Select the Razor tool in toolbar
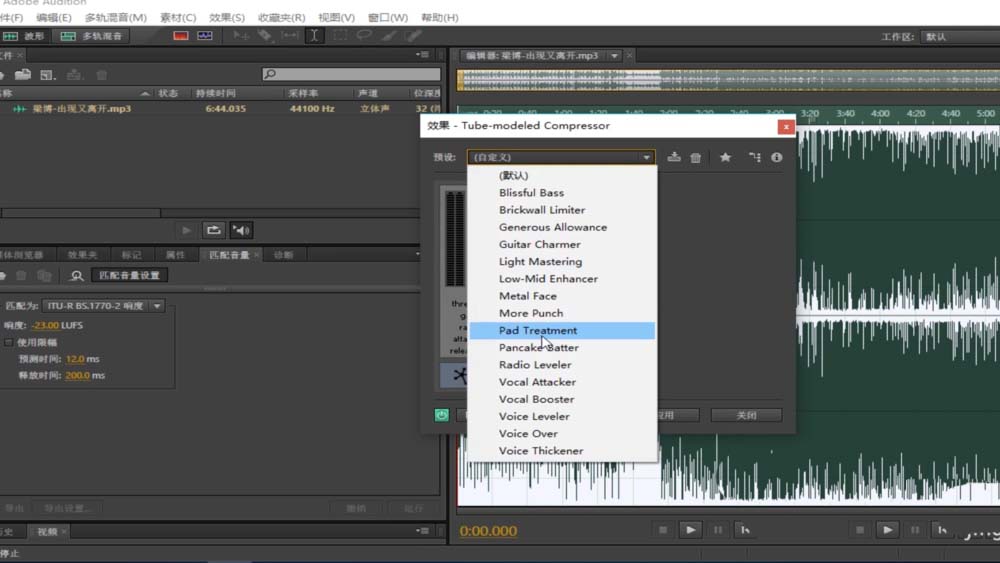The image size is (1000, 563). click(265, 36)
